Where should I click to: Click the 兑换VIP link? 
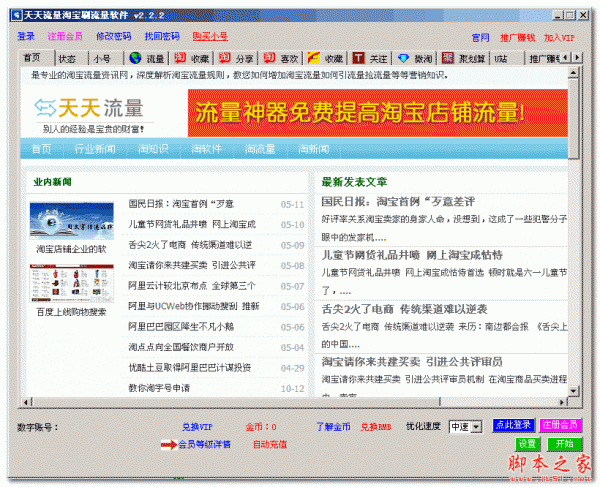[x=197, y=427]
